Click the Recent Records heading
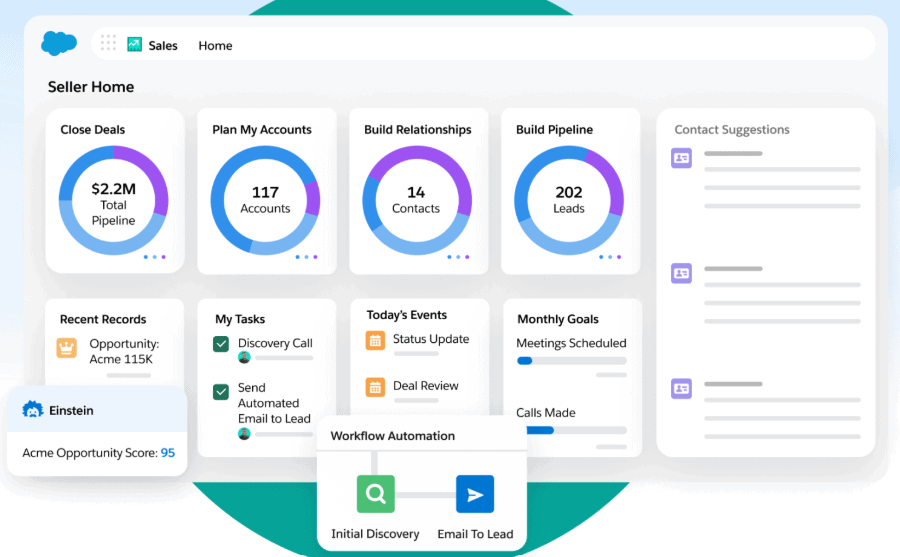The height and width of the screenshot is (557, 900). 103,319
